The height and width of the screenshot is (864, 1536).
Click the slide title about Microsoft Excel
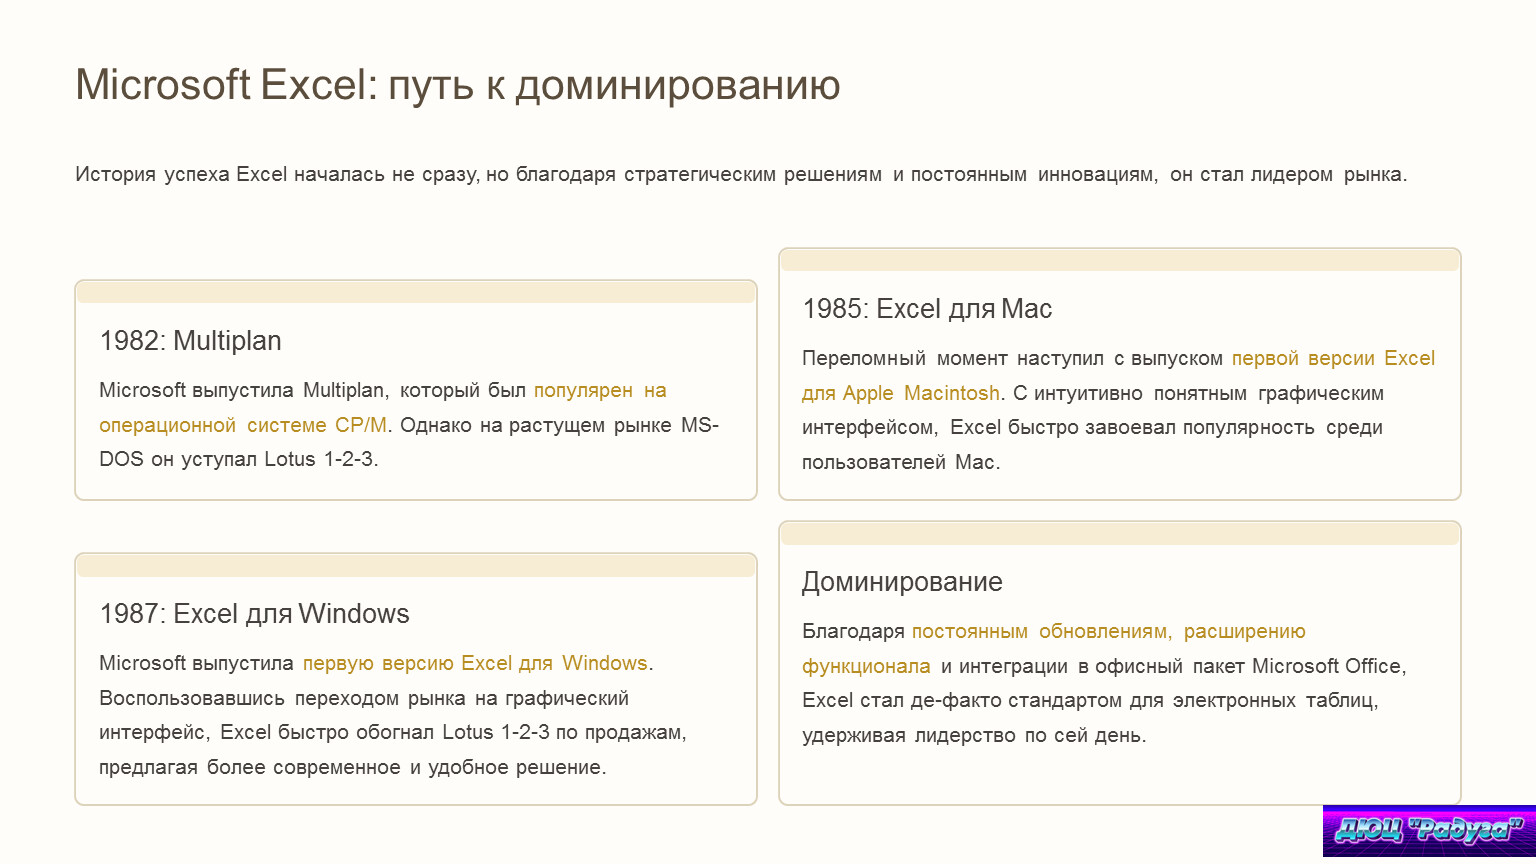click(457, 85)
